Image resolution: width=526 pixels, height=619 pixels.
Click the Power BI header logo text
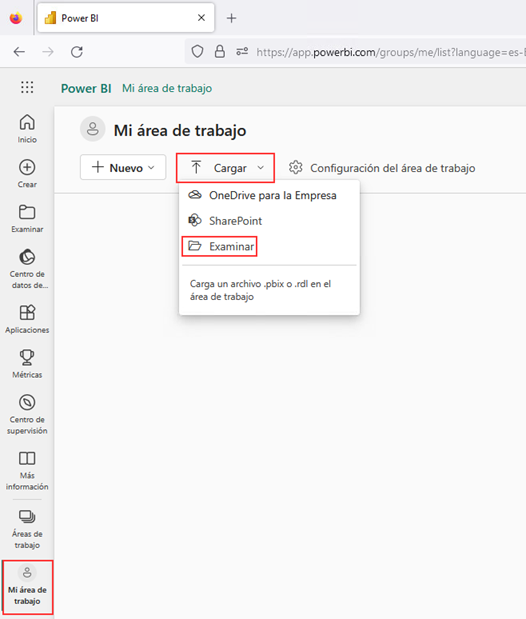(x=86, y=88)
